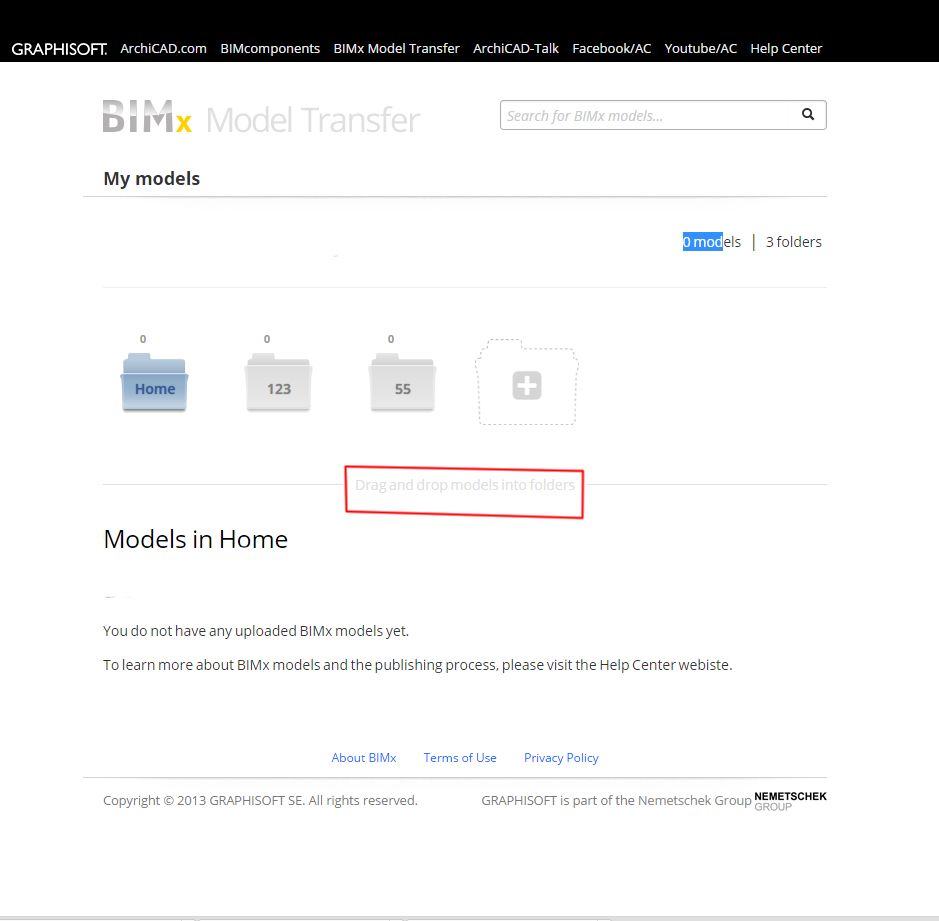Open the Privacy Policy link
This screenshot has height=921, width=939.
(561, 758)
